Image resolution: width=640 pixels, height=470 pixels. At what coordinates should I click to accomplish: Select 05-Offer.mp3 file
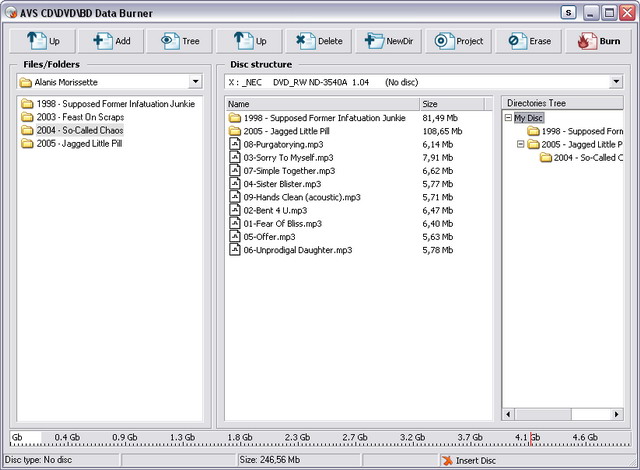(262, 237)
